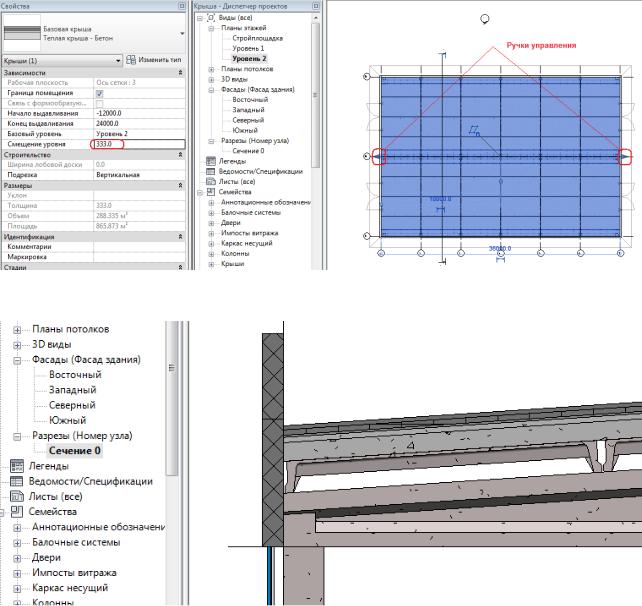Click the Начало выдавливания value -12000.0
The height and width of the screenshot is (606, 642).
click(139, 113)
